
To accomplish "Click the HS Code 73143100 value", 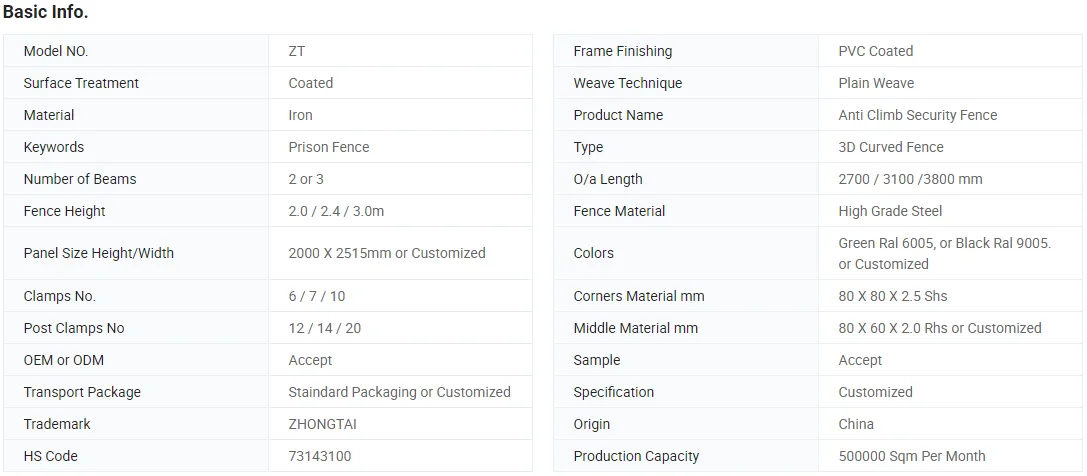I will (x=319, y=456).
